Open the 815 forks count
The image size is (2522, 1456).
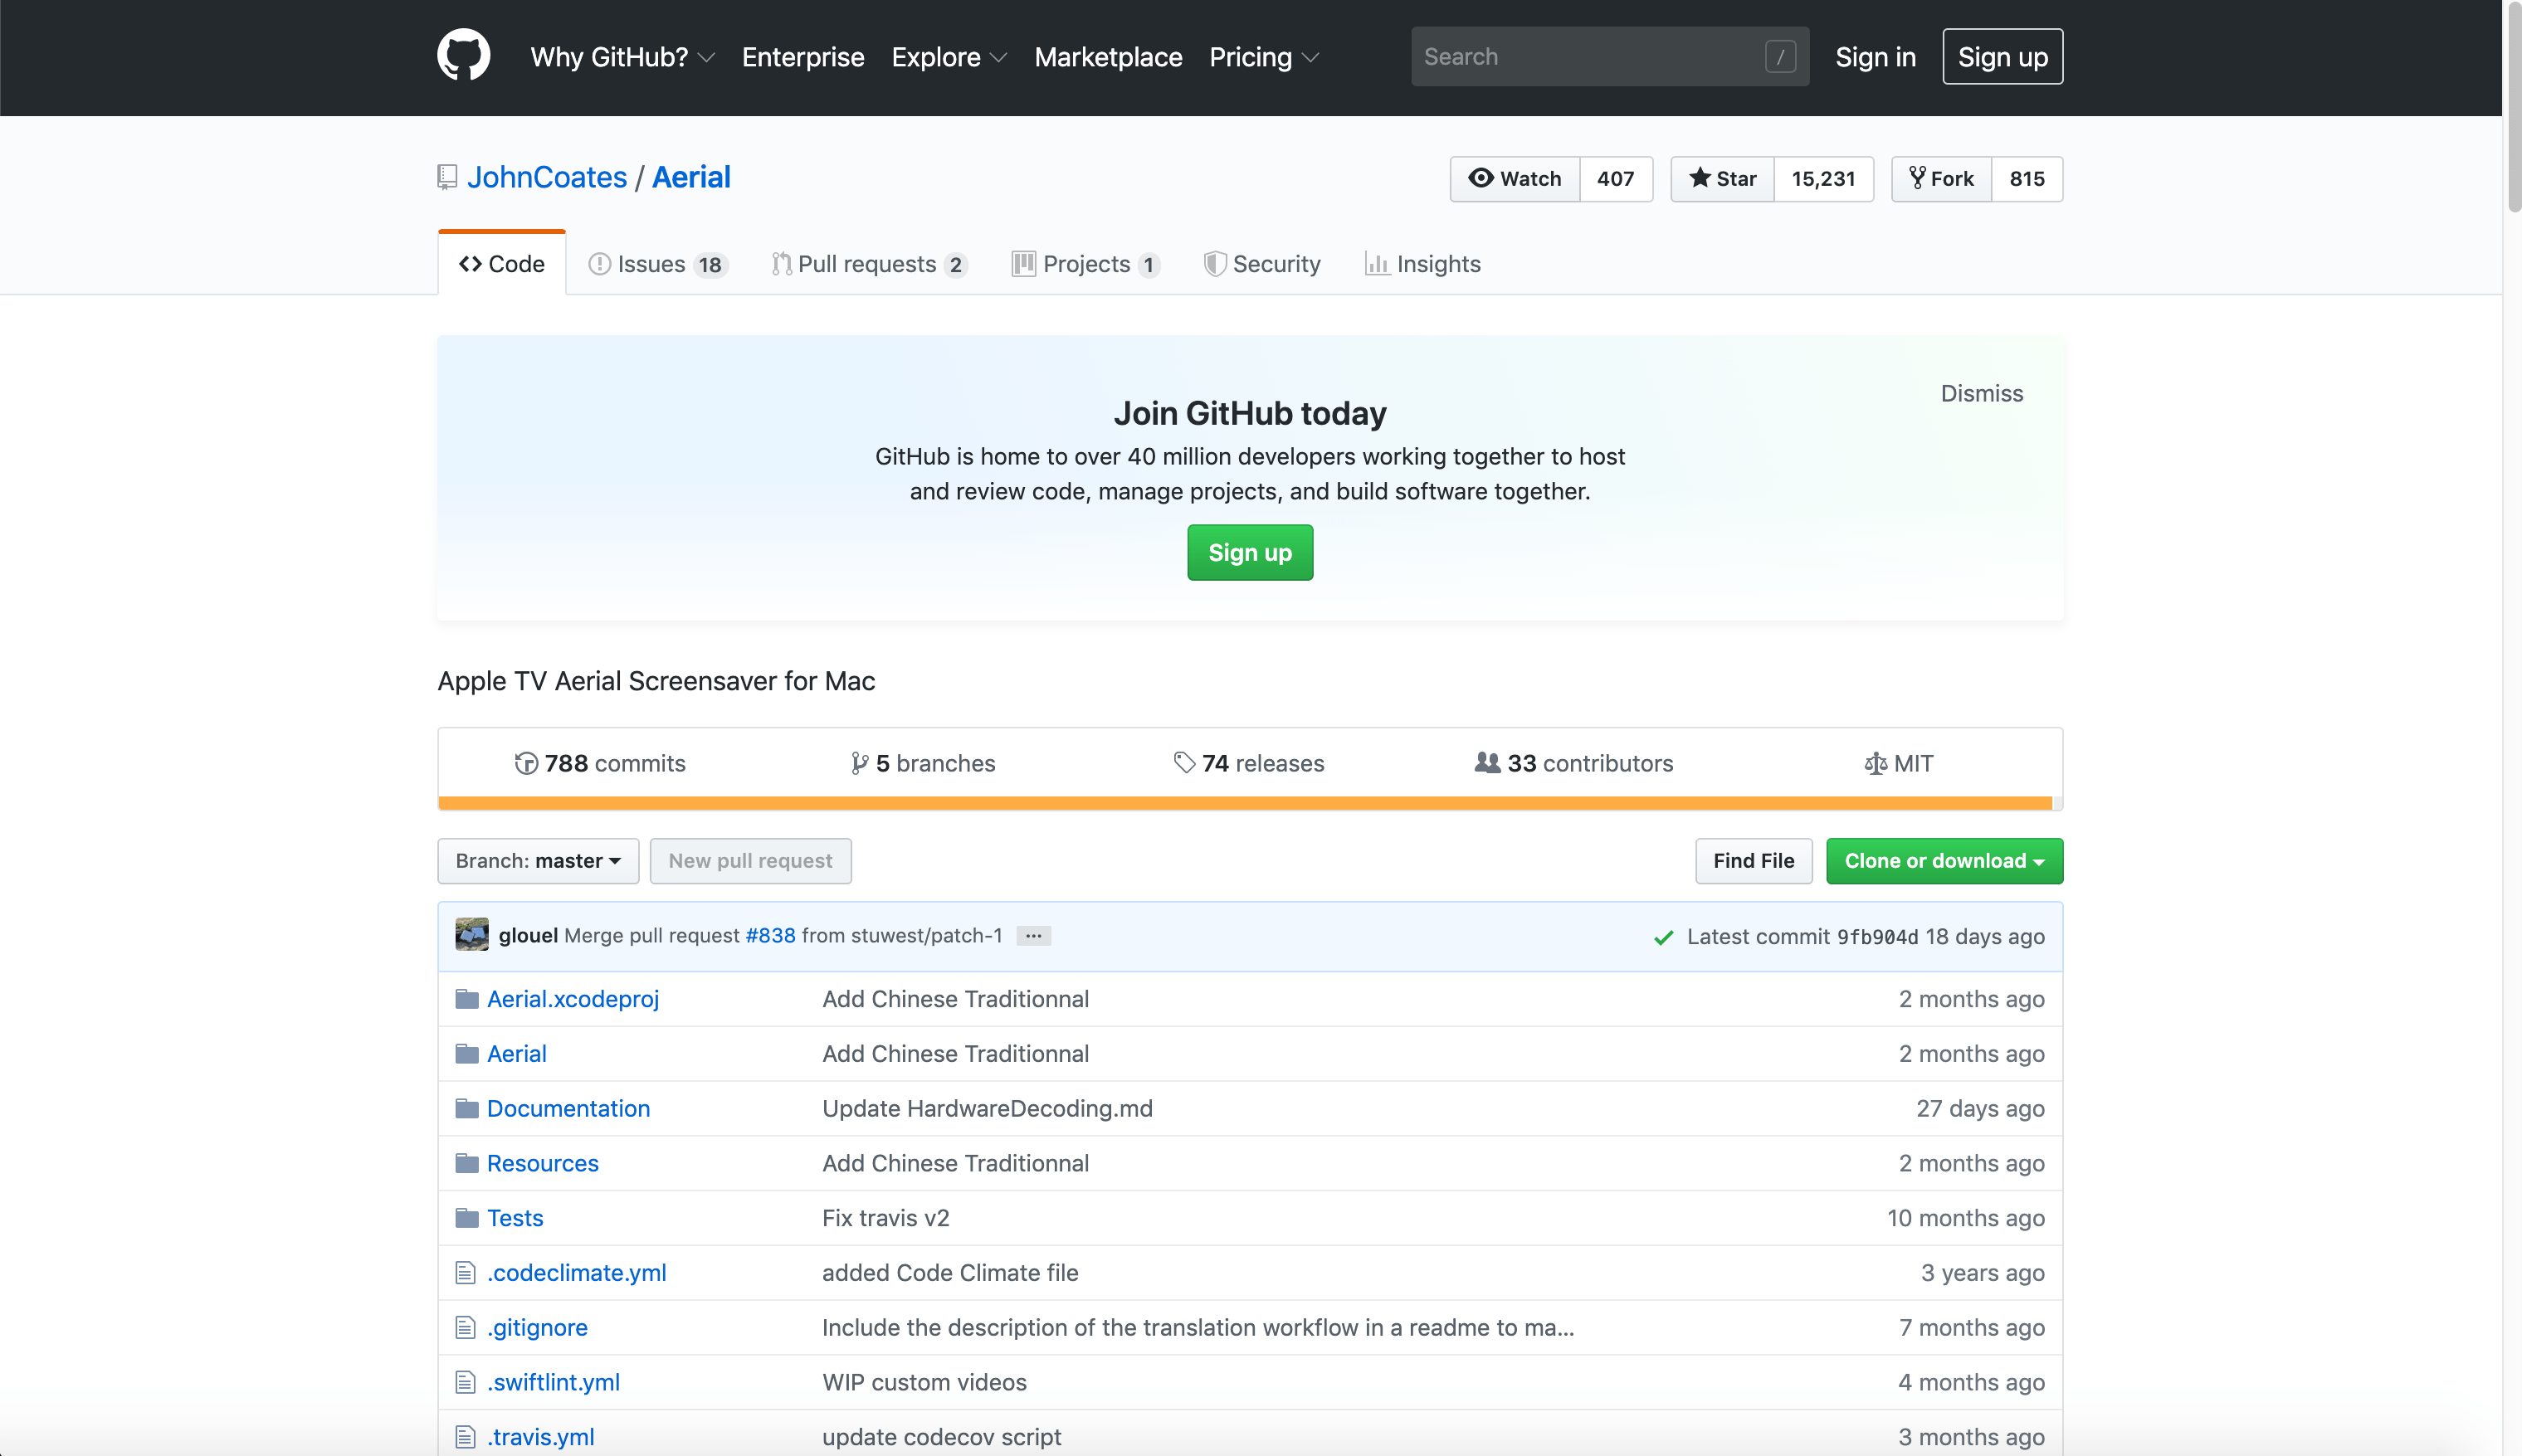(x=2027, y=179)
